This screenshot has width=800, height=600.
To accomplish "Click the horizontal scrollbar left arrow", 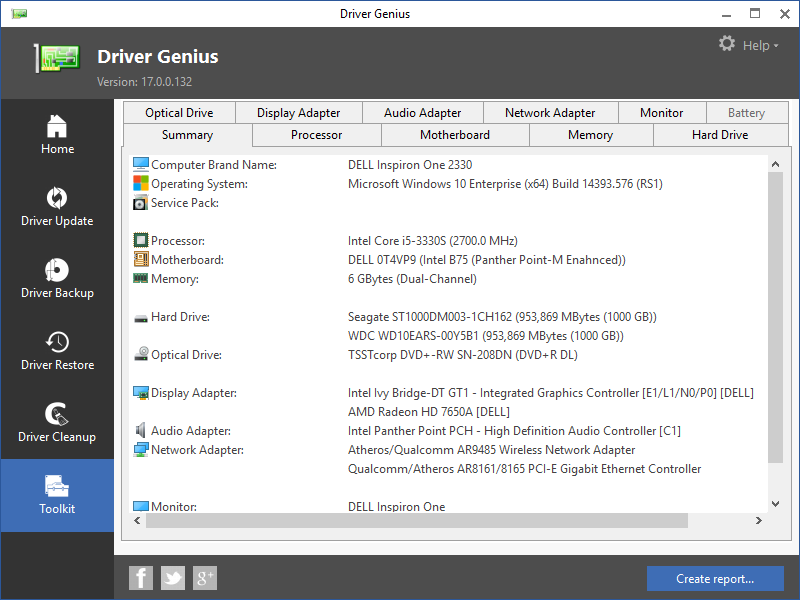I will coord(137,520).
